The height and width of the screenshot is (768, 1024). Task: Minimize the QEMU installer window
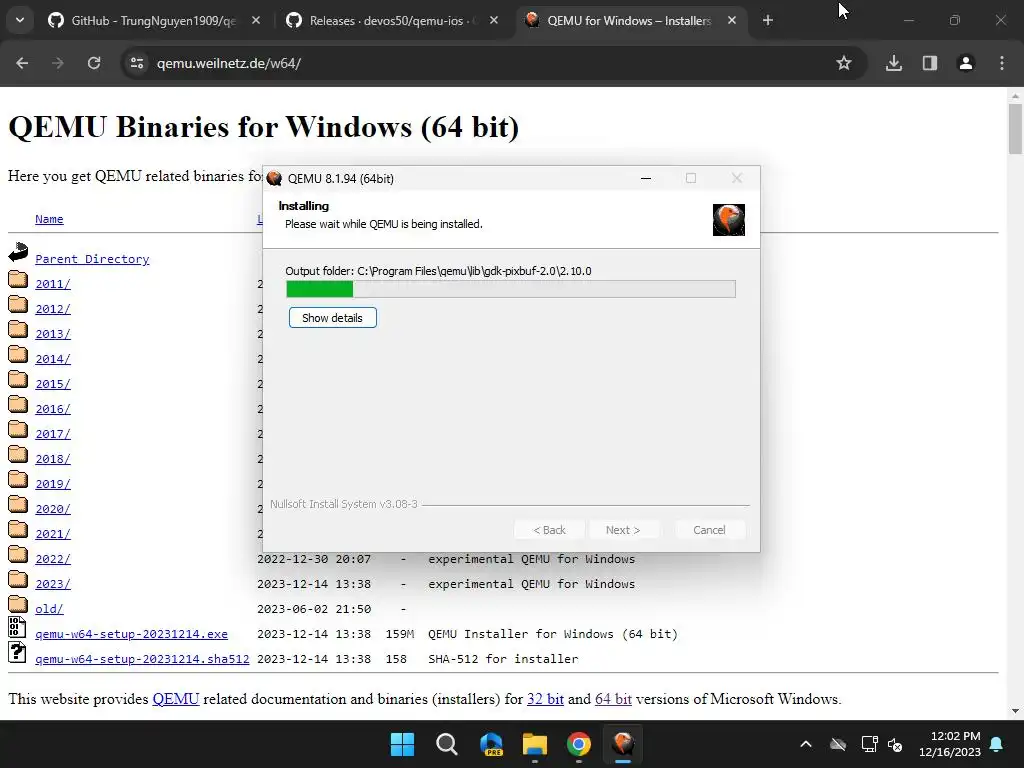646,178
